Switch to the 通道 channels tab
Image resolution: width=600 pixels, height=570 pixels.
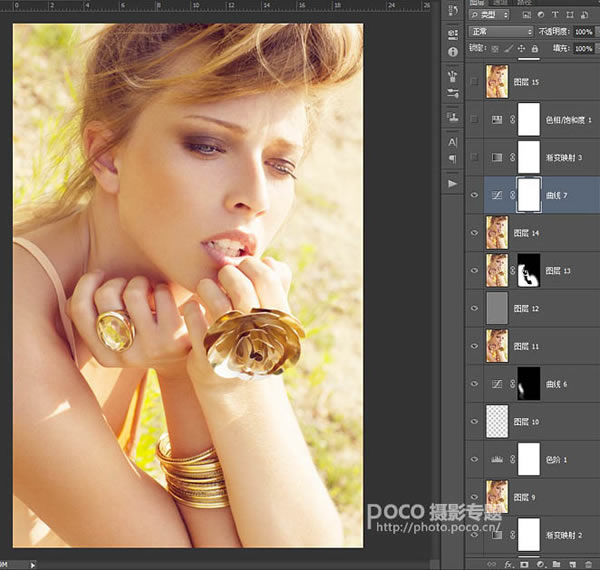[x=500, y=3]
